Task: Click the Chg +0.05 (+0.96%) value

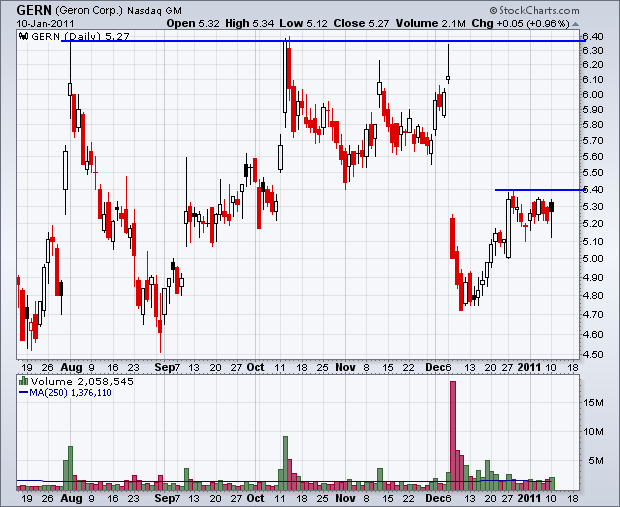Action: (x=520, y=24)
